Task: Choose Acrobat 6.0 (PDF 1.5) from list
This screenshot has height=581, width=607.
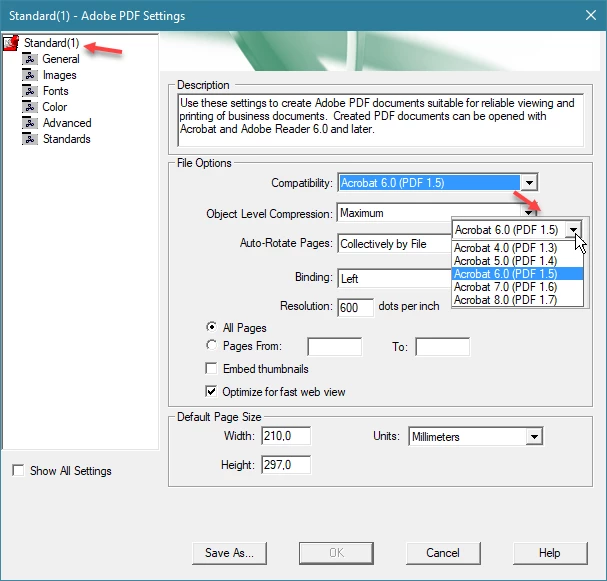Action: coord(518,274)
